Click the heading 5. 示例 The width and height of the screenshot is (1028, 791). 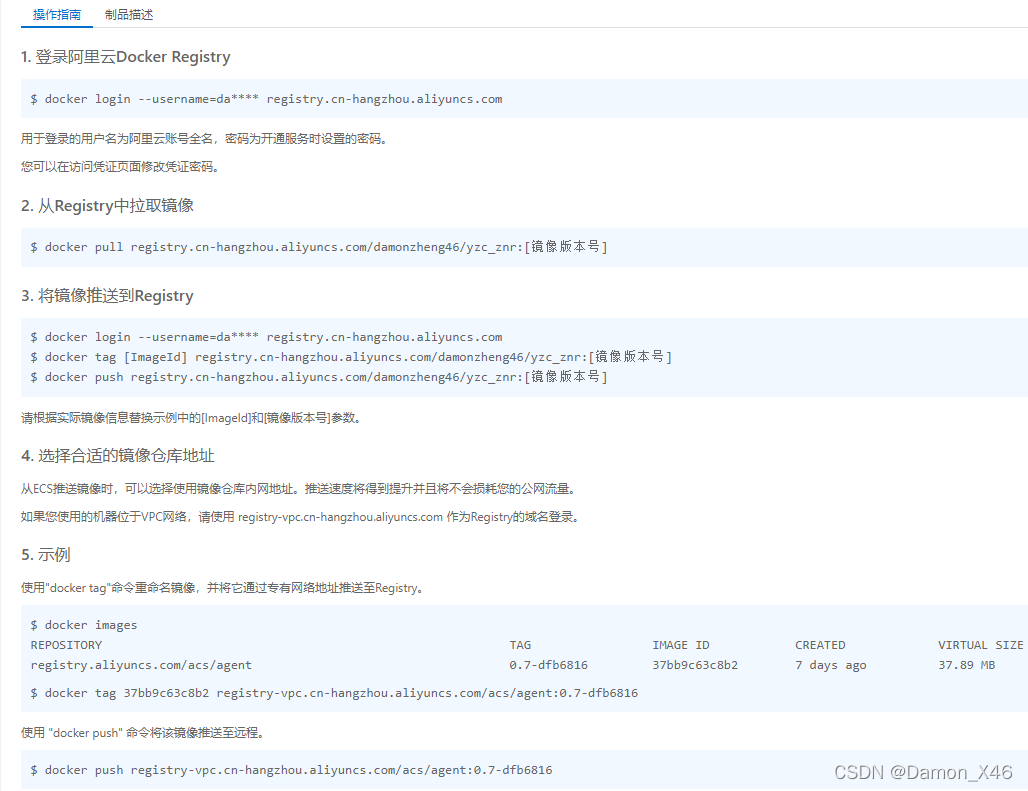pyautogui.click(x=46, y=555)
